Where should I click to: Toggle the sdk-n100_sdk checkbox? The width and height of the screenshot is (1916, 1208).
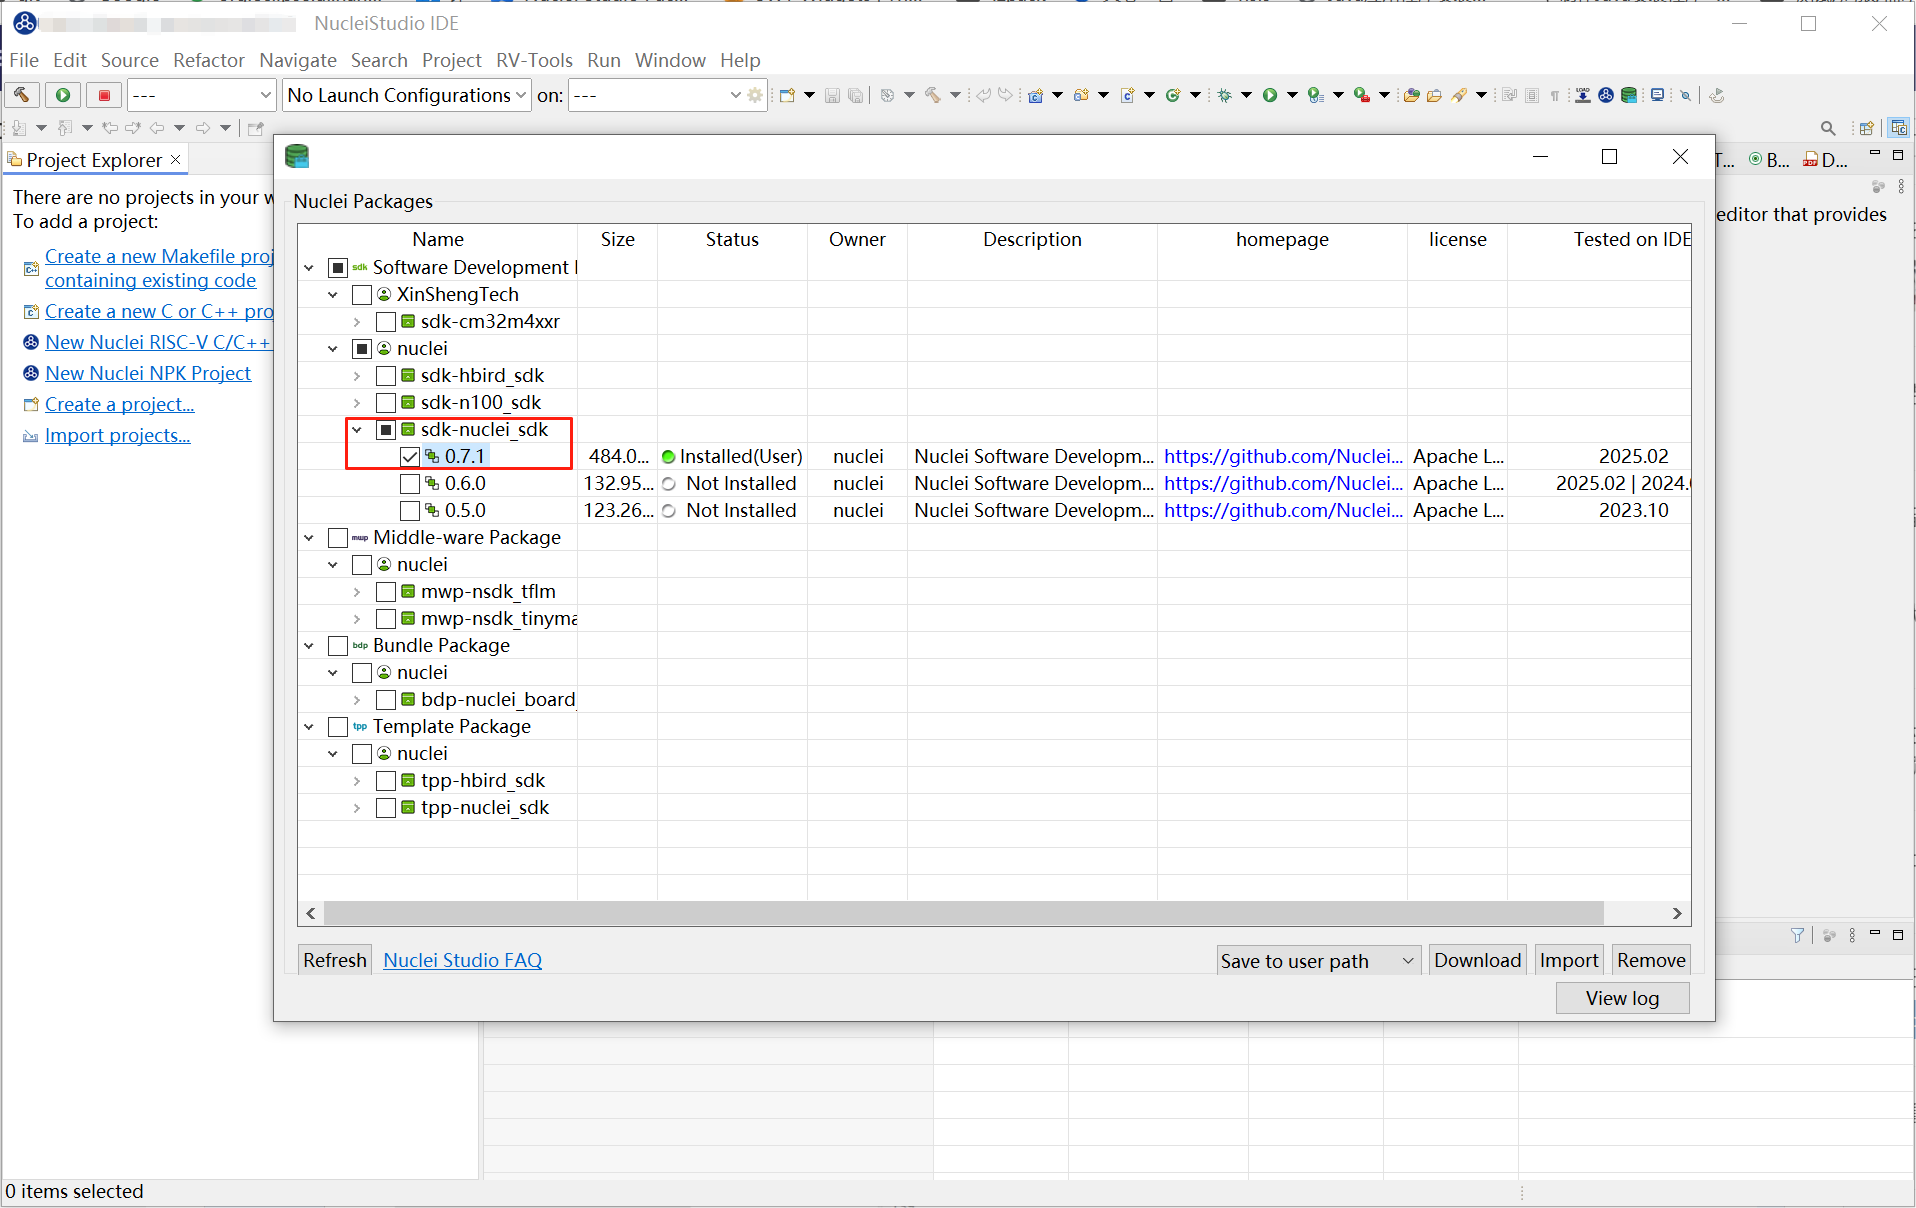click(386, 403)
